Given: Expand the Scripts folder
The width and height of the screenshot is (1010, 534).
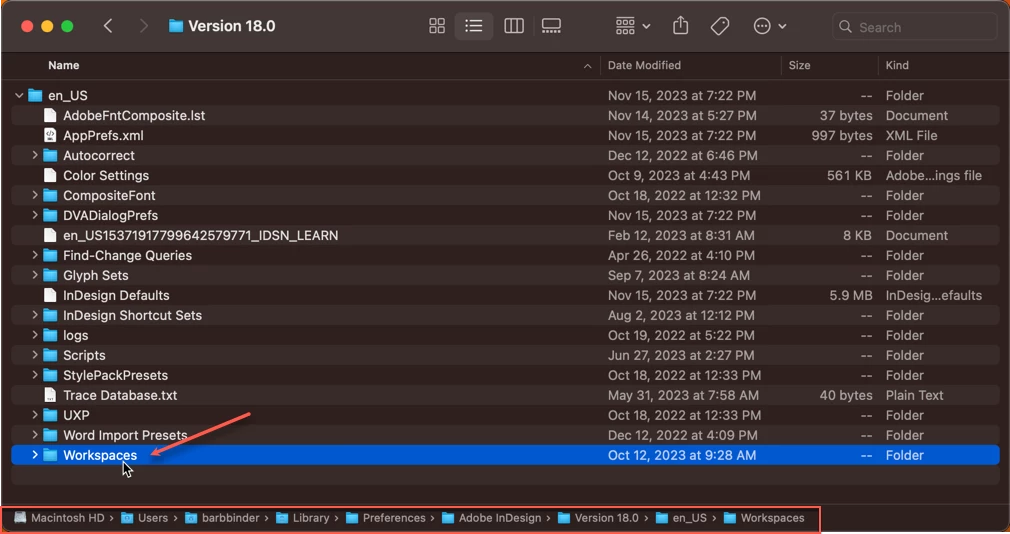Looking at the screenshot, I should pos(35,355).
